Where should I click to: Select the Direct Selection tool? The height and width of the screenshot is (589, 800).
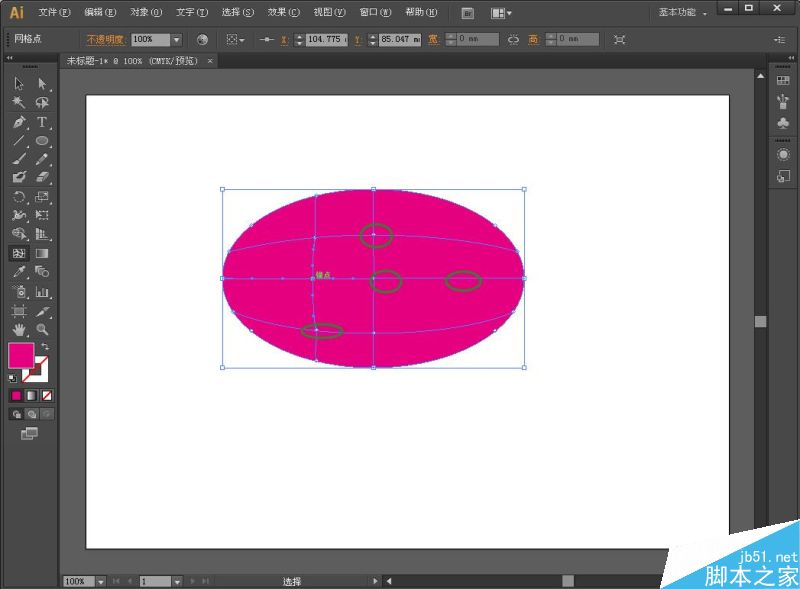click(x=42, y=83)
